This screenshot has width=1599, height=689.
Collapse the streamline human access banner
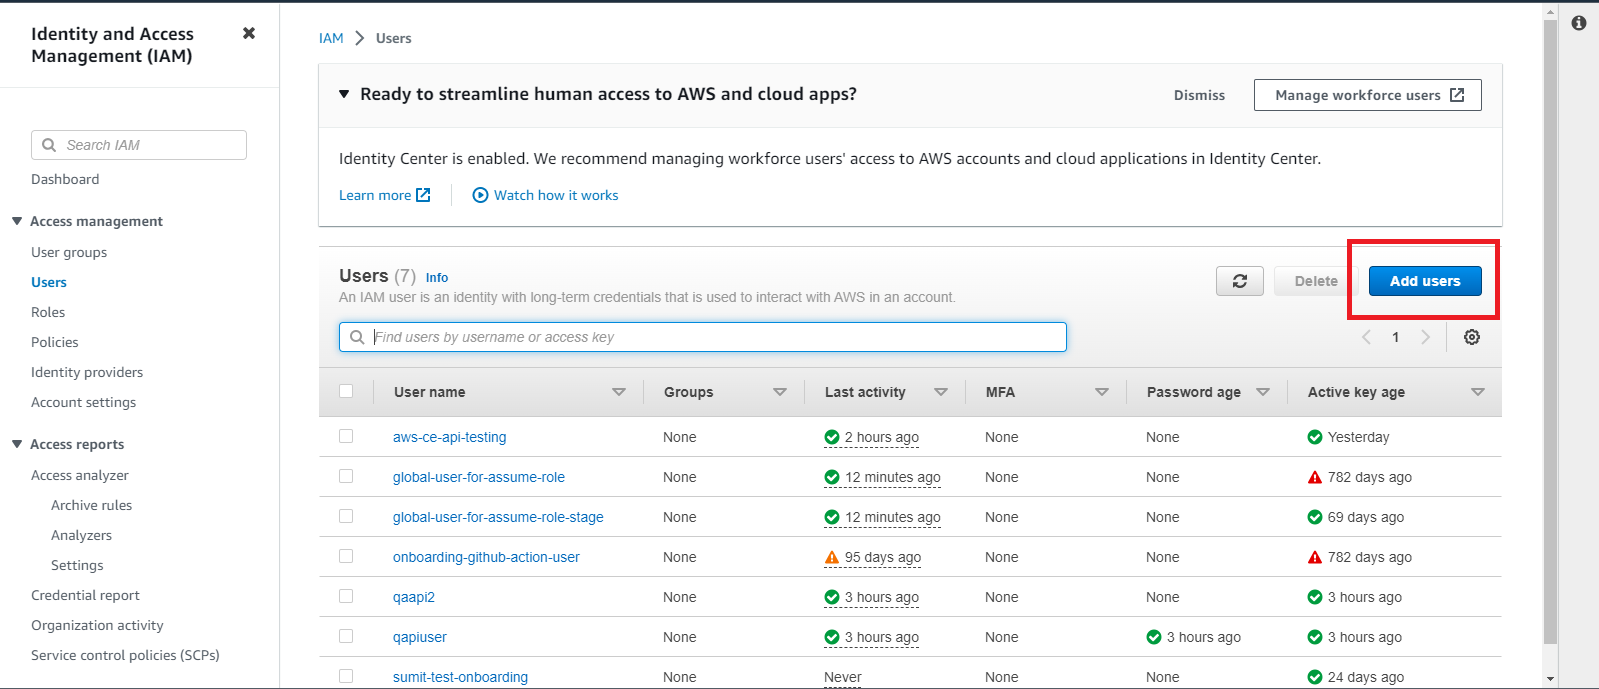tap(344, 94)
